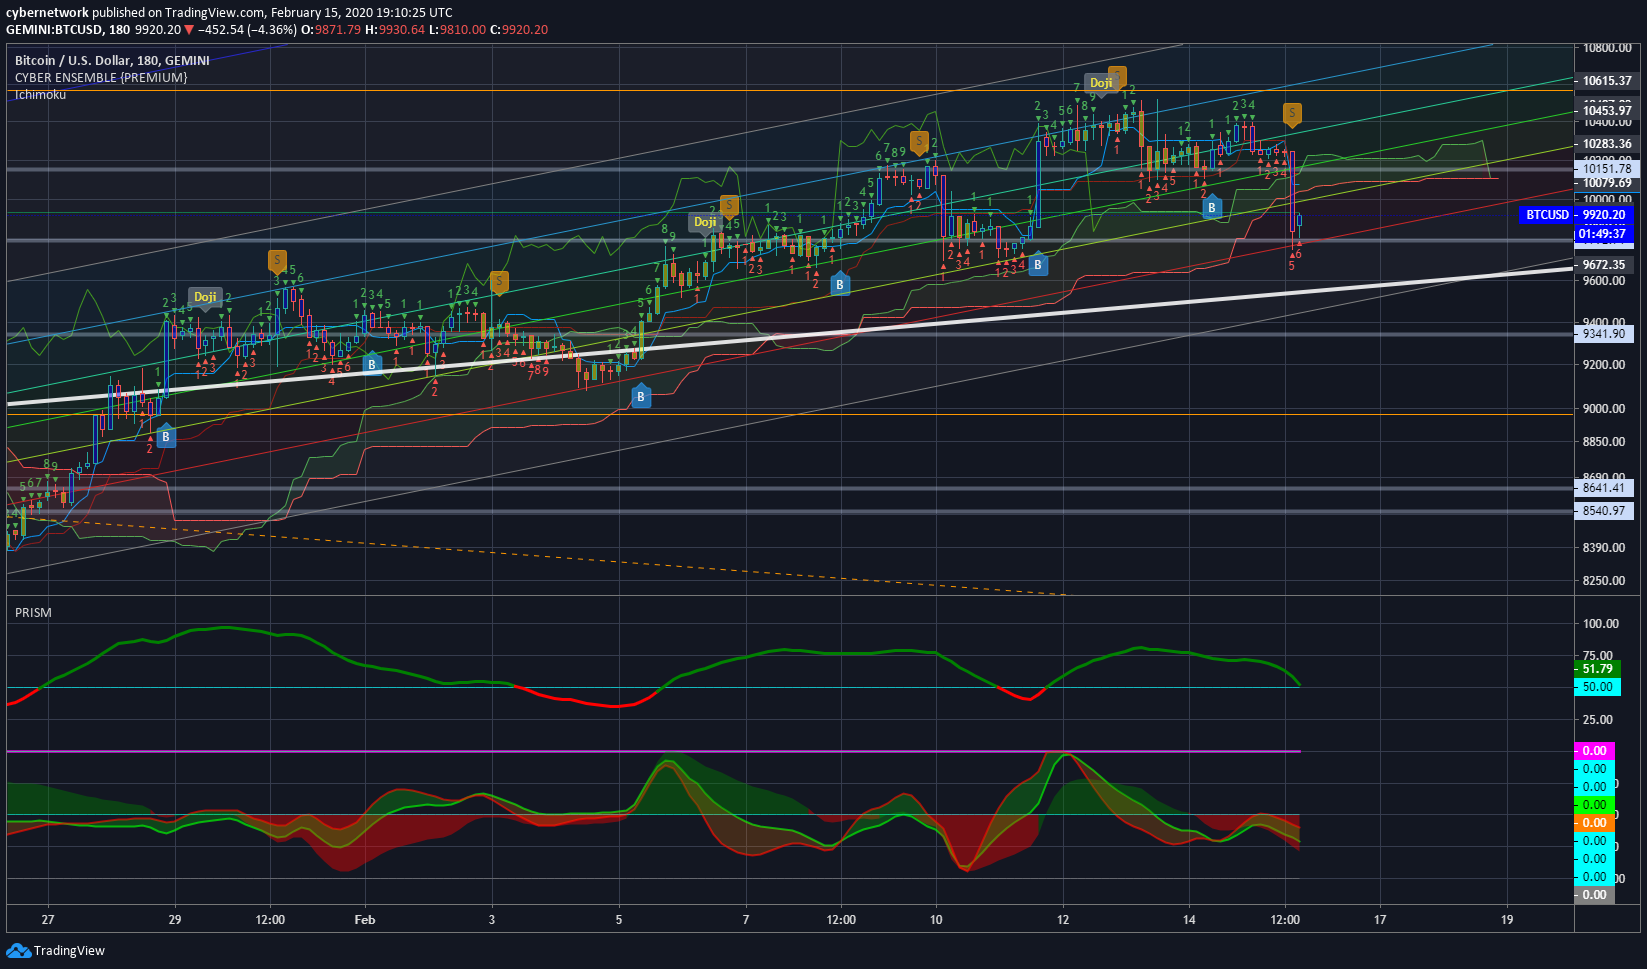Click the B buy marker below January 29 candles
The image size is (1647, 969).
point(165,436)
